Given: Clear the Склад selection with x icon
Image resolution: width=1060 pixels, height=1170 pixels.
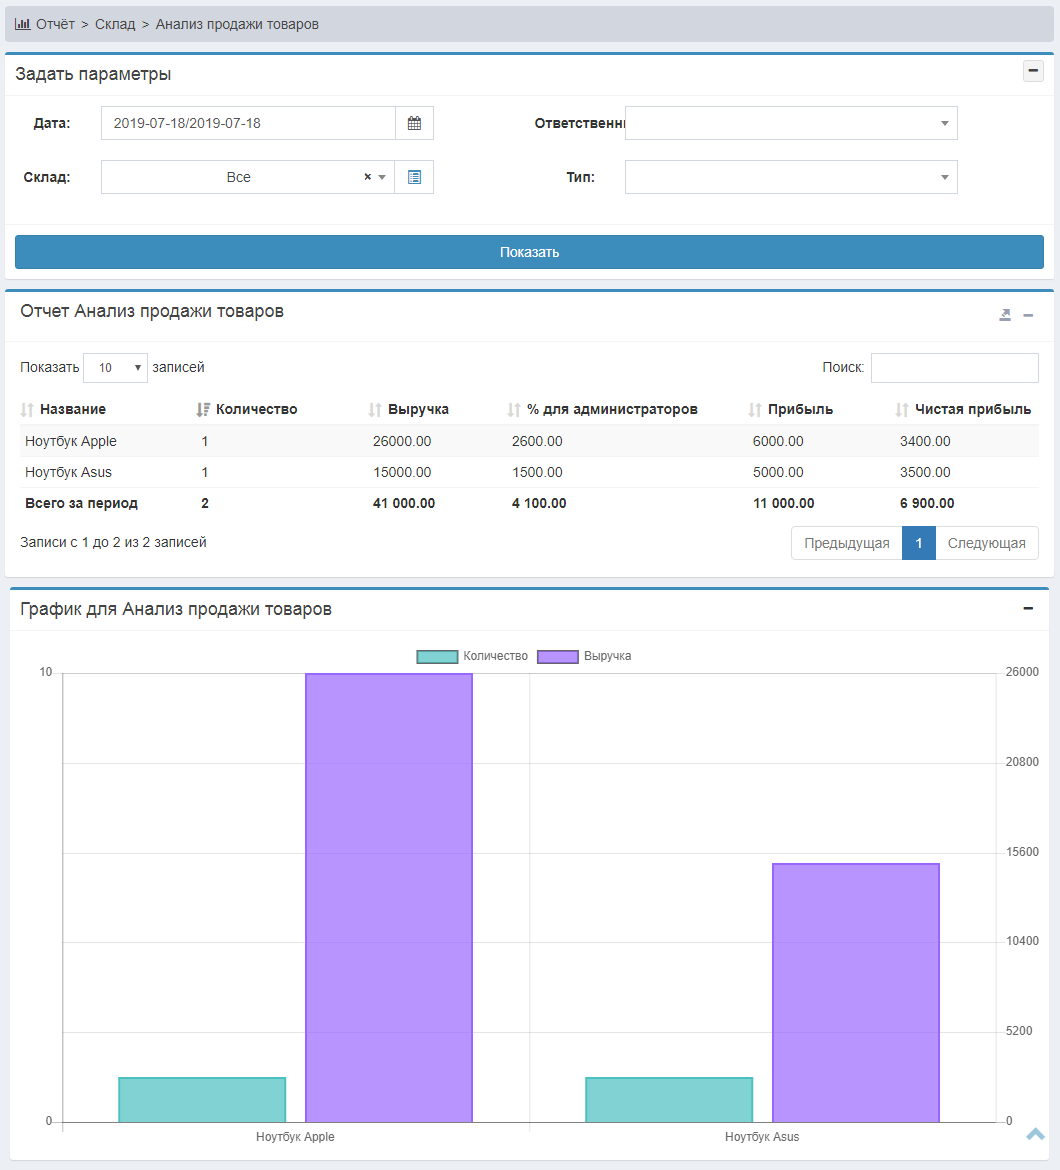Looking at the screenshot, I should (367, 177).
